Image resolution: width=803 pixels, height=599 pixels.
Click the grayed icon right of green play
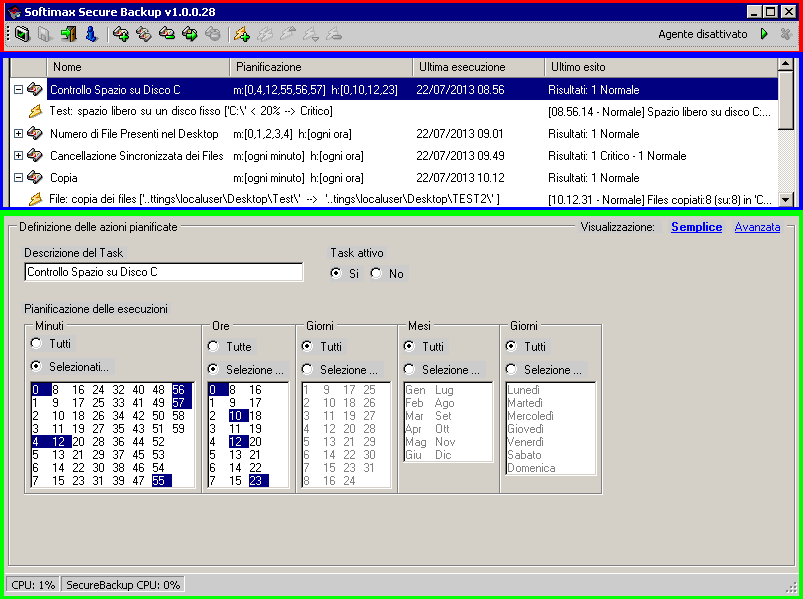coord(786,34)
